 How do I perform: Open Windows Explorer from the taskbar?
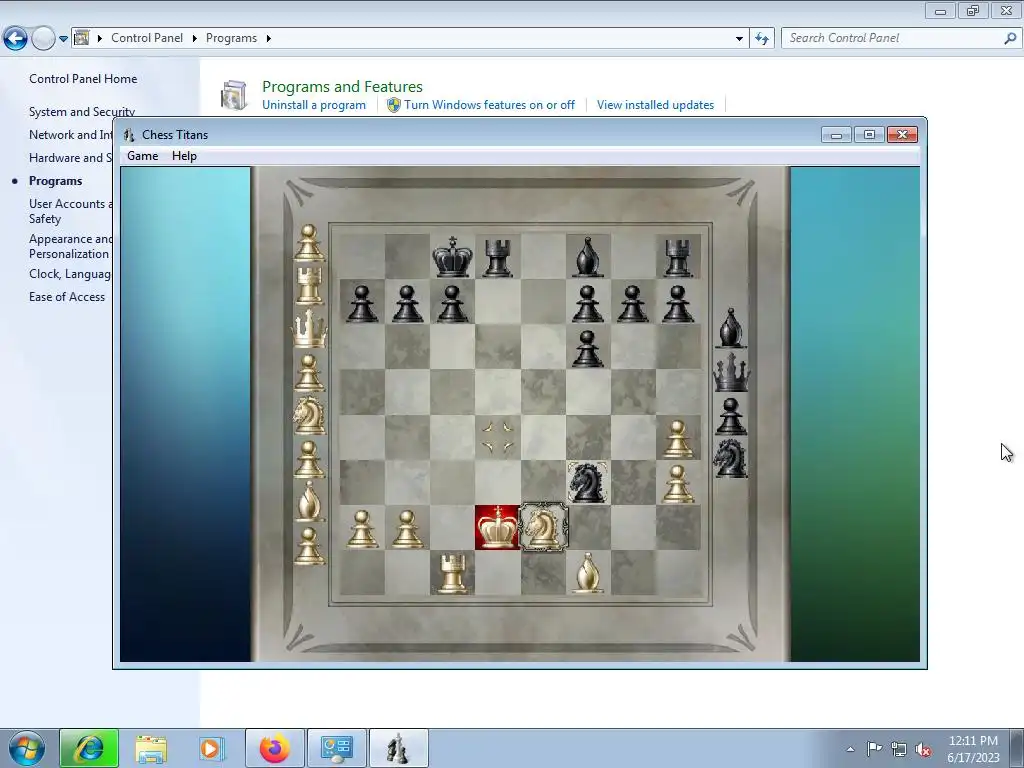point(151,748)
